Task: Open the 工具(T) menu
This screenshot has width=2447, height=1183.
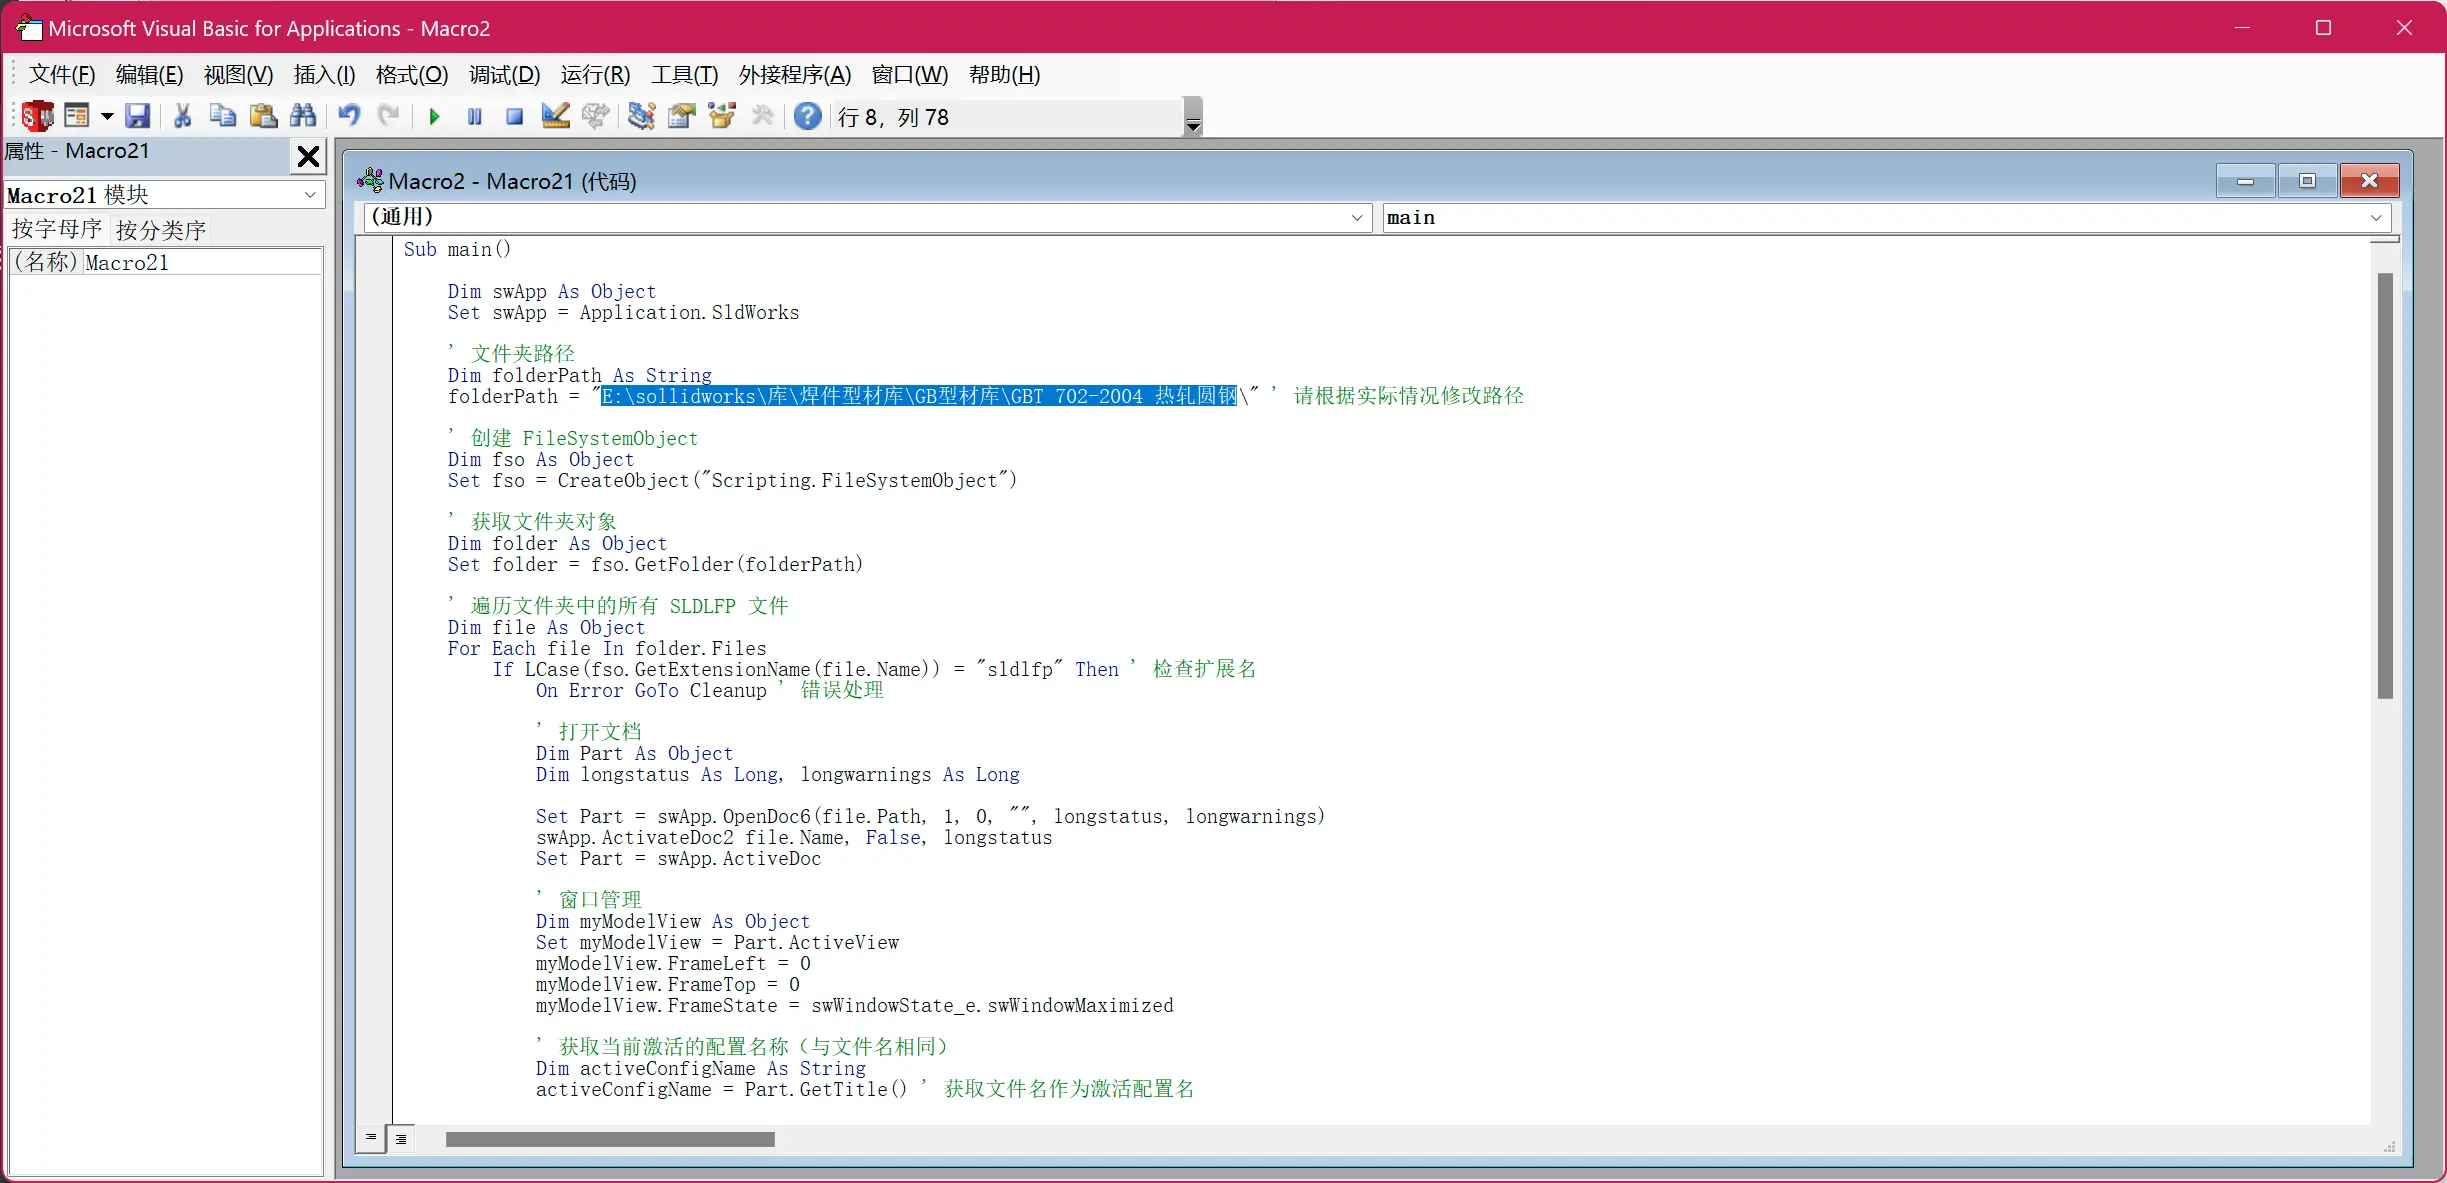Action: pyautogui.click(x=684, y=75)
